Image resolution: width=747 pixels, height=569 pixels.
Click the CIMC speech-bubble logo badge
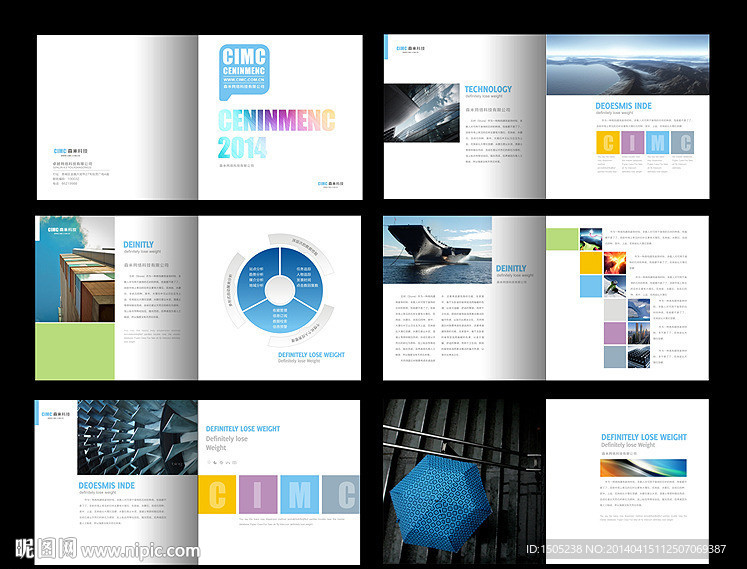(244, 72)
